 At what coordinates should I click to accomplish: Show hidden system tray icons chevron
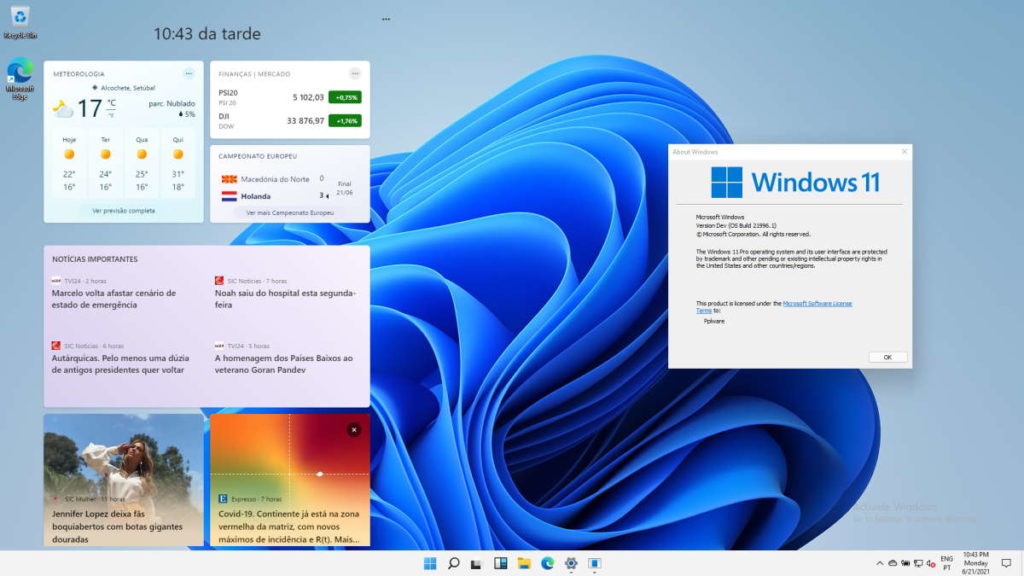(x=880, y=563)
